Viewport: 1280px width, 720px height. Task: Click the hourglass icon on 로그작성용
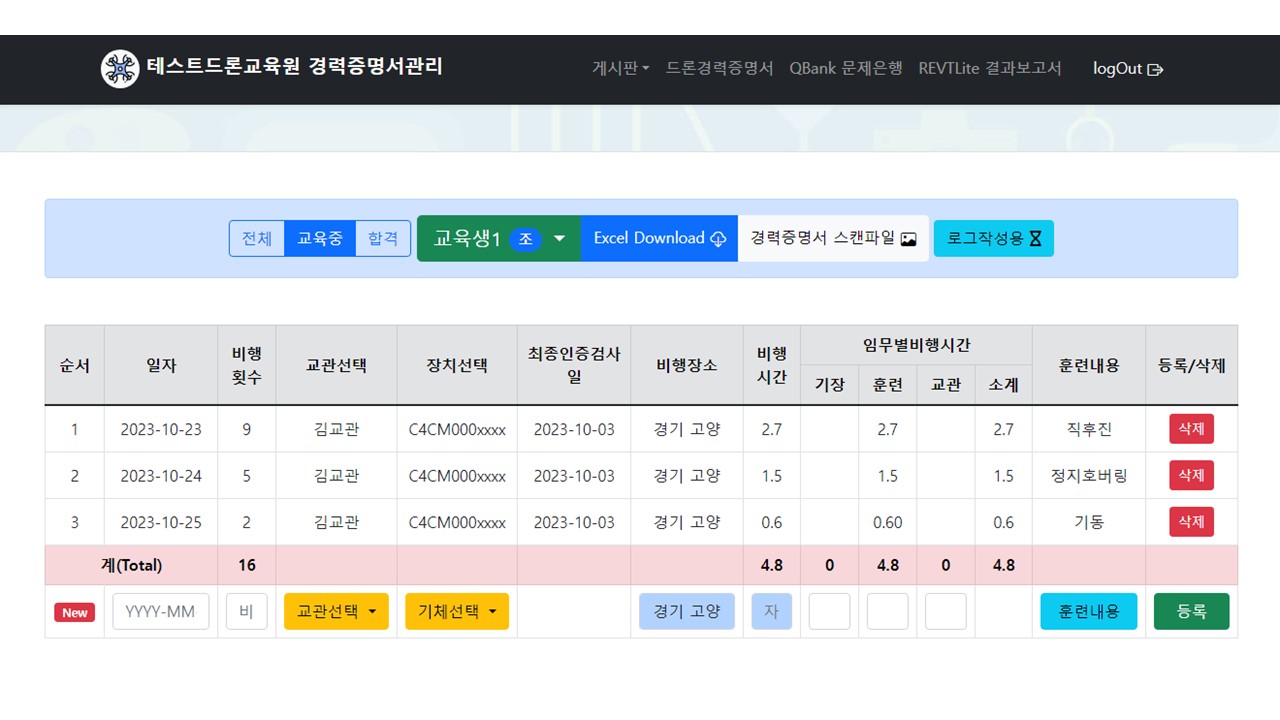click(1036, 239)
